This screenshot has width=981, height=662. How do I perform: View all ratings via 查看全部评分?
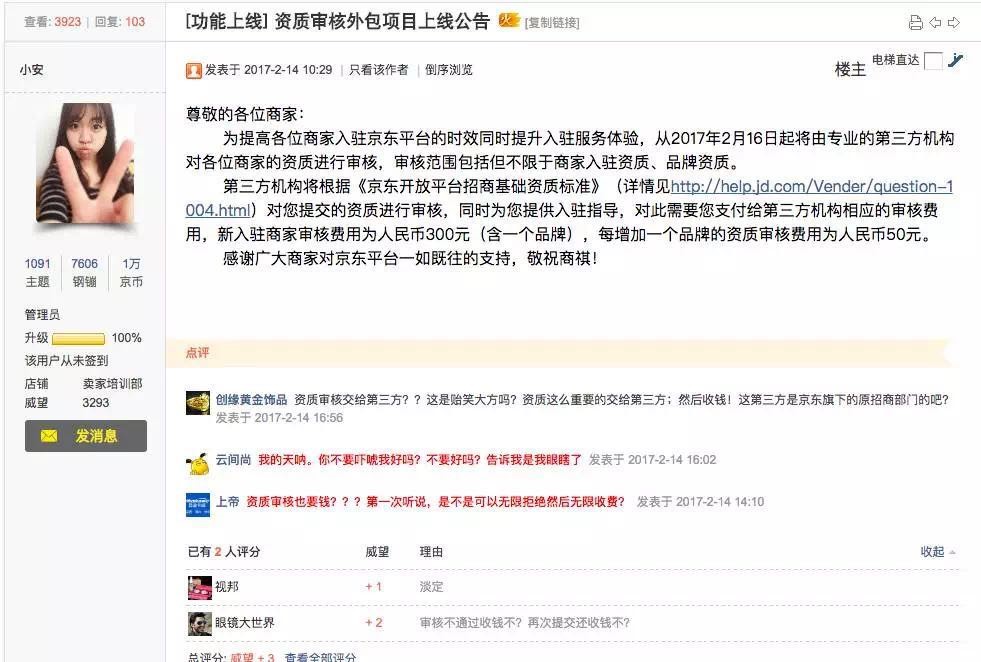click(320, 657)
